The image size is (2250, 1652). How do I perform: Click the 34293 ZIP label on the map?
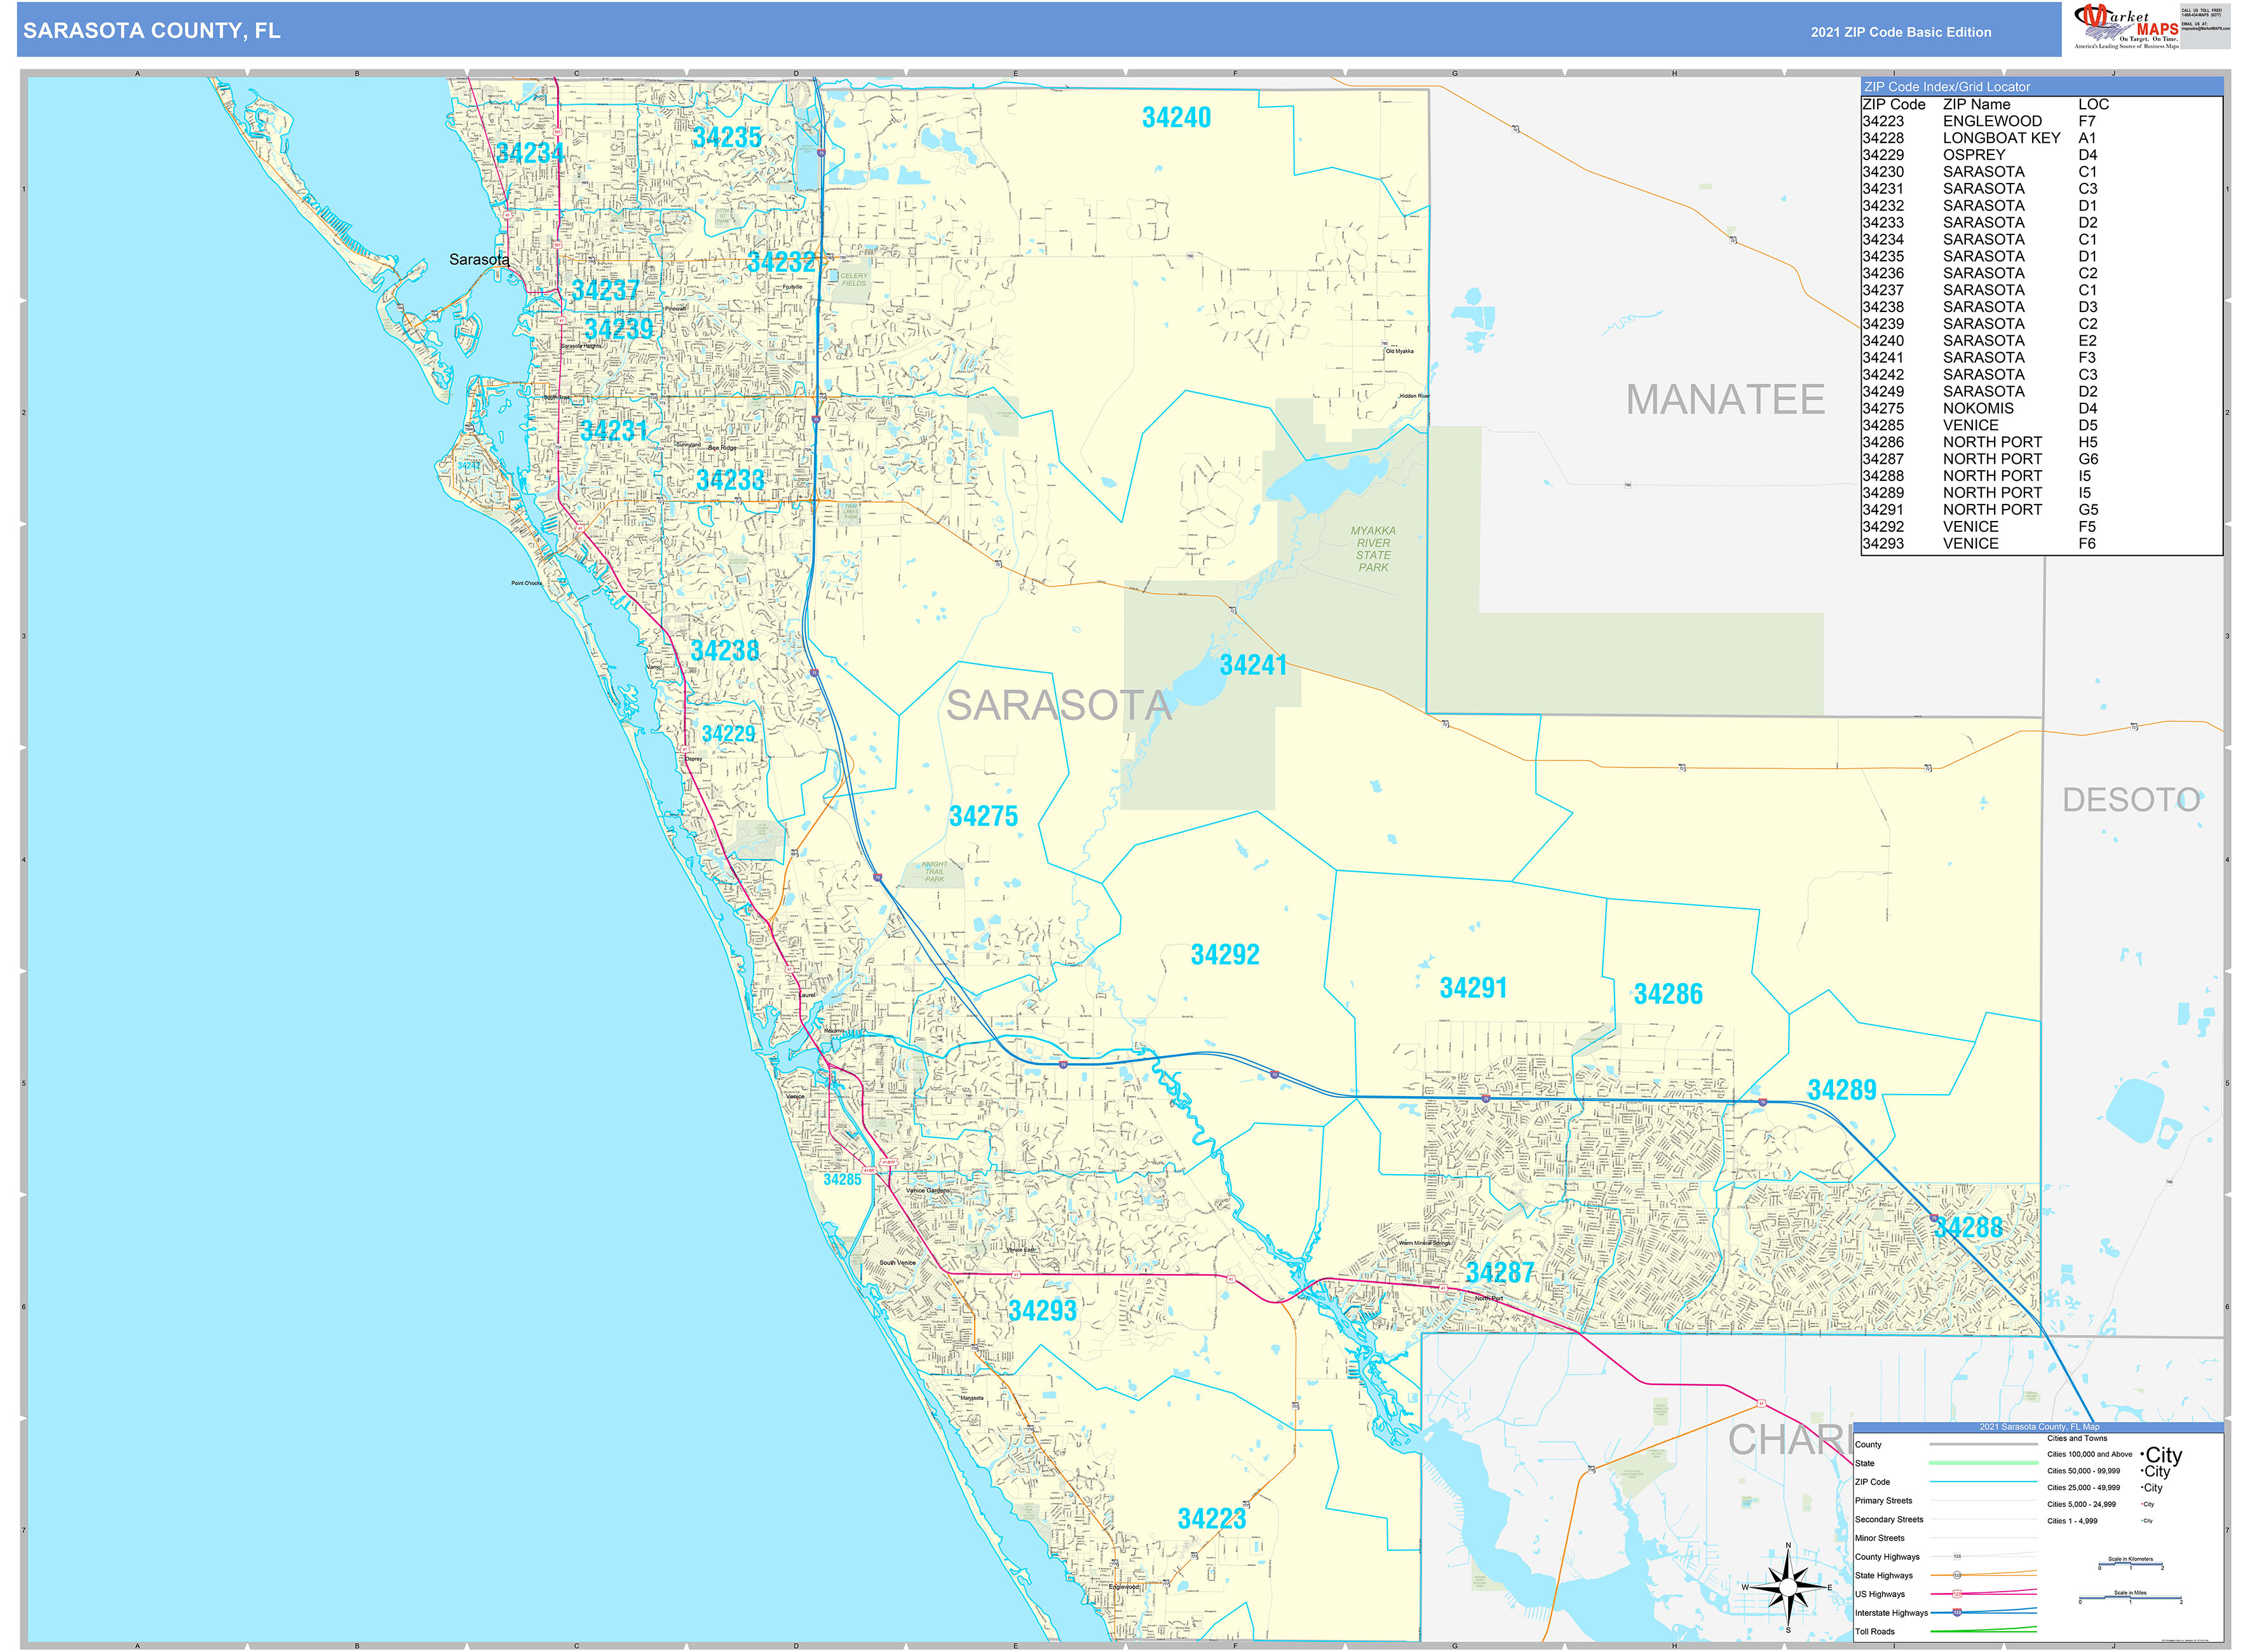[1042, 1310]
